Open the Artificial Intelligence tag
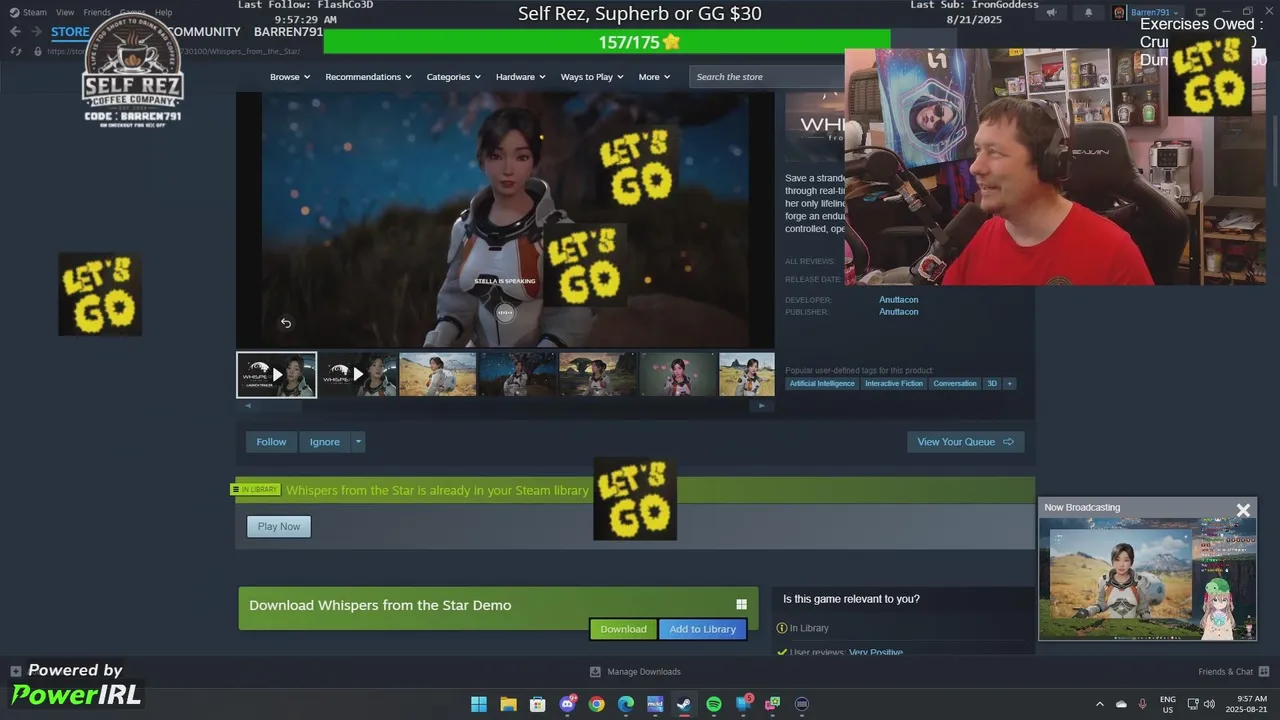1280x720 pixels. (822, 383)
